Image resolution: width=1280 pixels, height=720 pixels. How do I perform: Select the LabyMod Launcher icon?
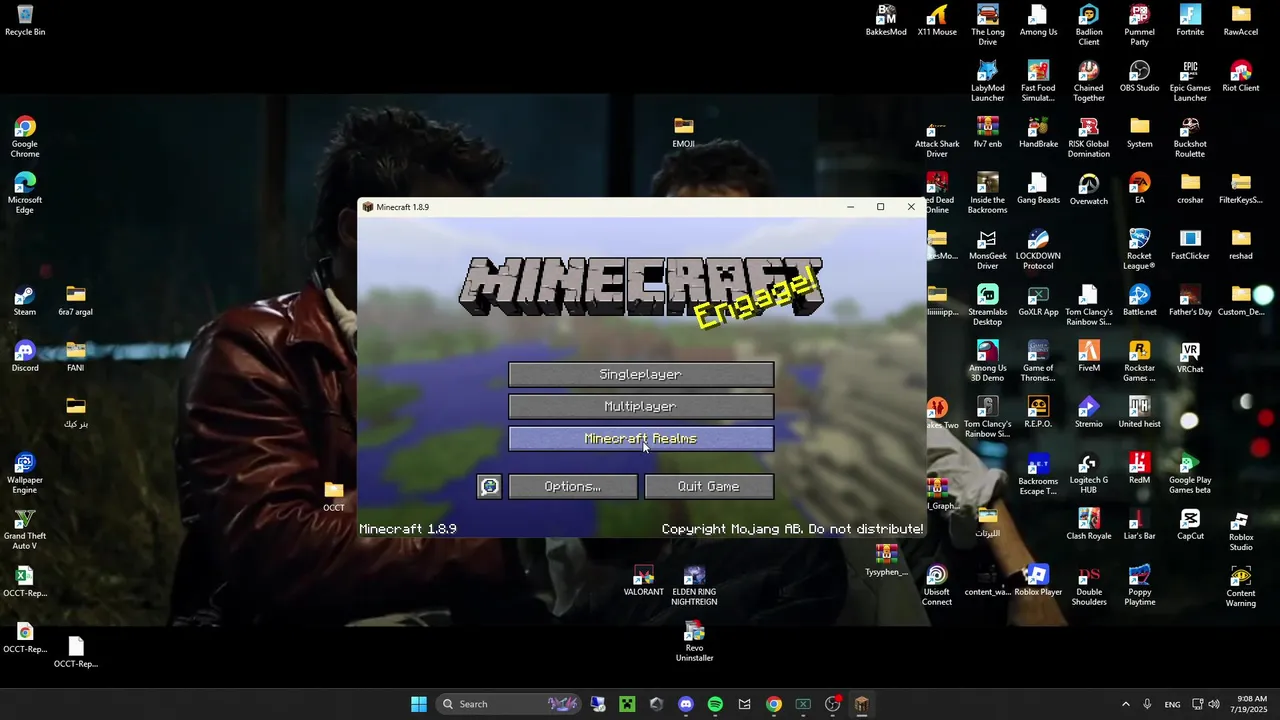[x=988, y=82]
